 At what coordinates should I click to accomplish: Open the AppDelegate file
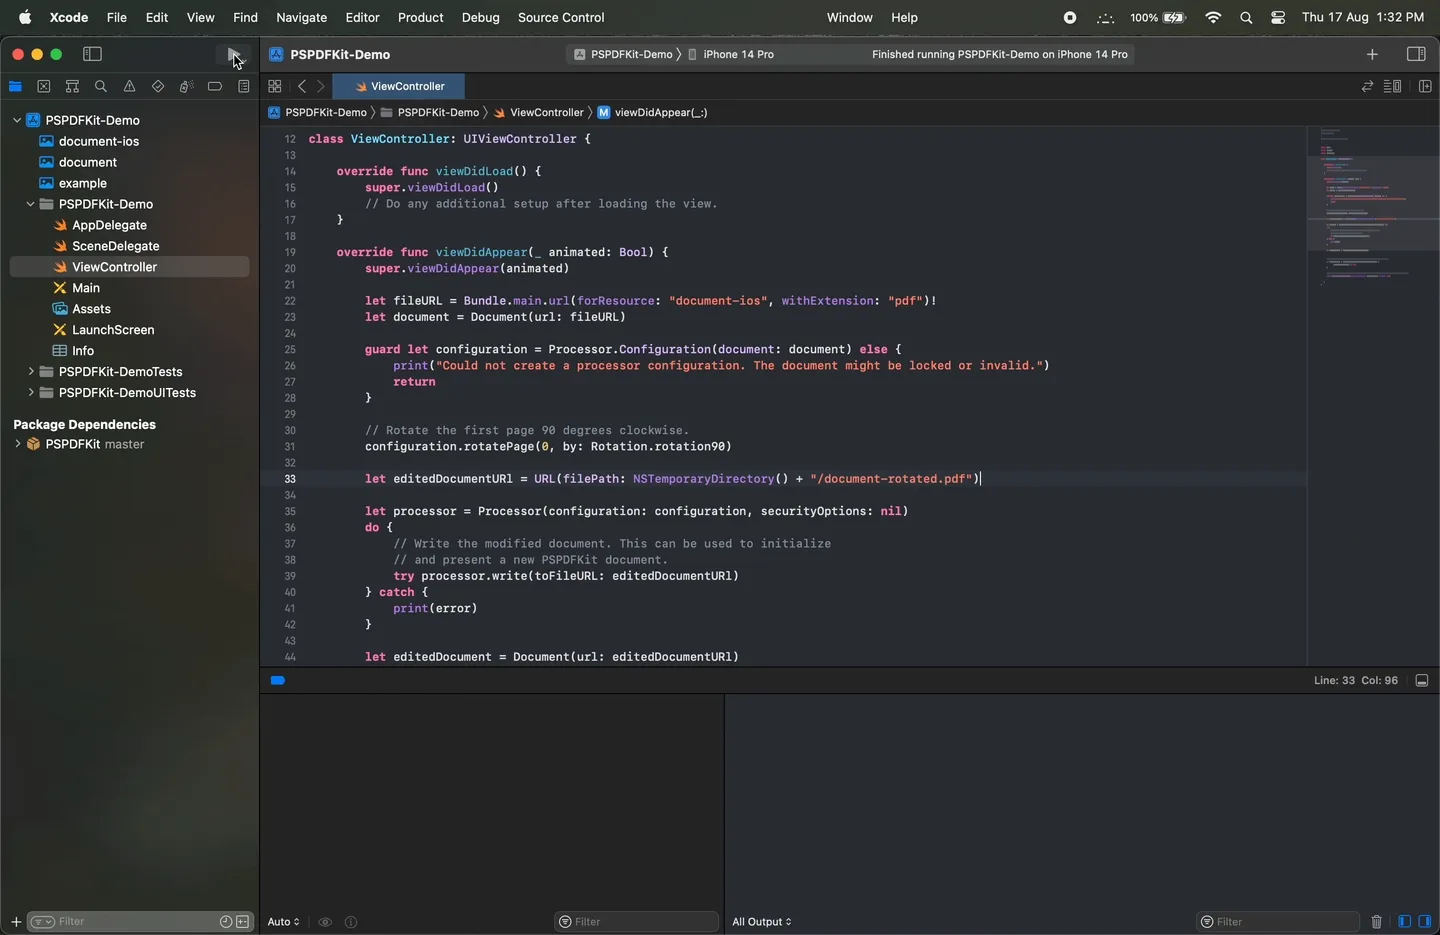[109, 225]
